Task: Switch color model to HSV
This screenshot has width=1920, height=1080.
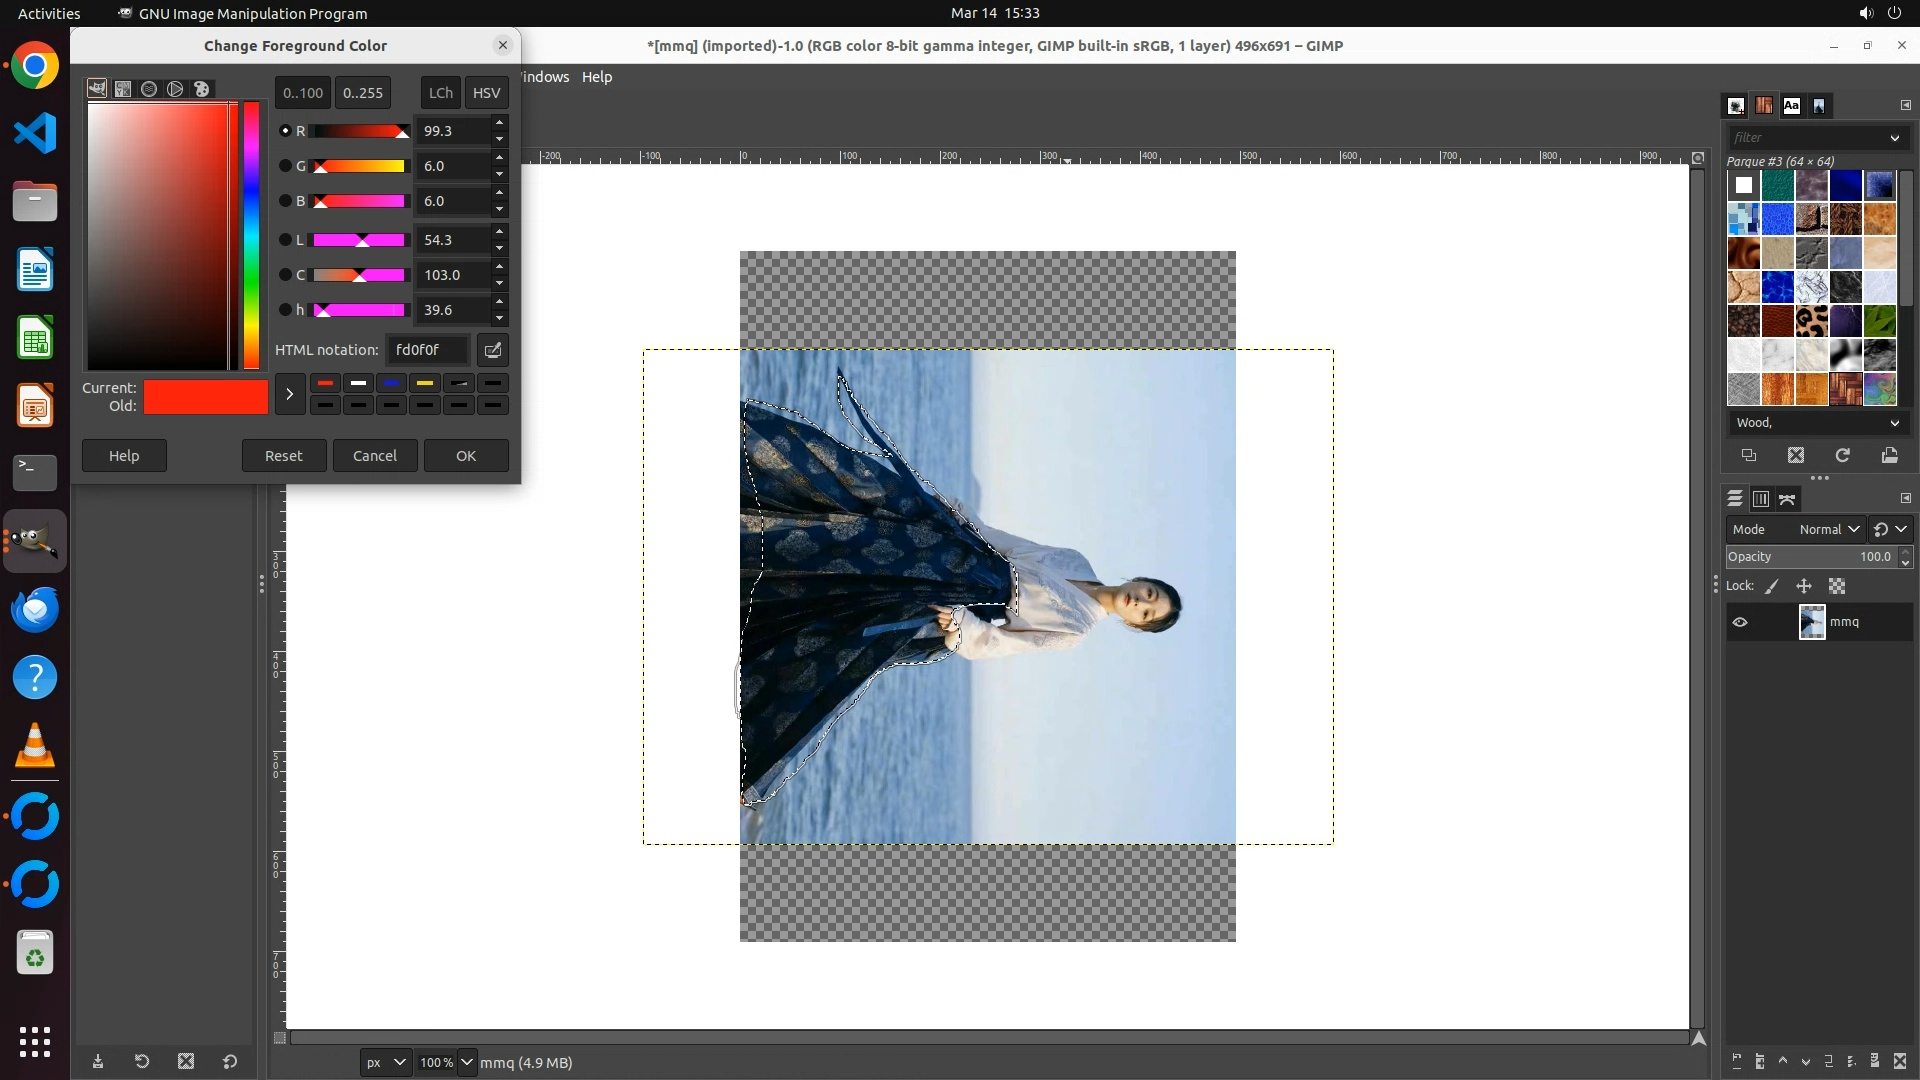Action: 486,92
